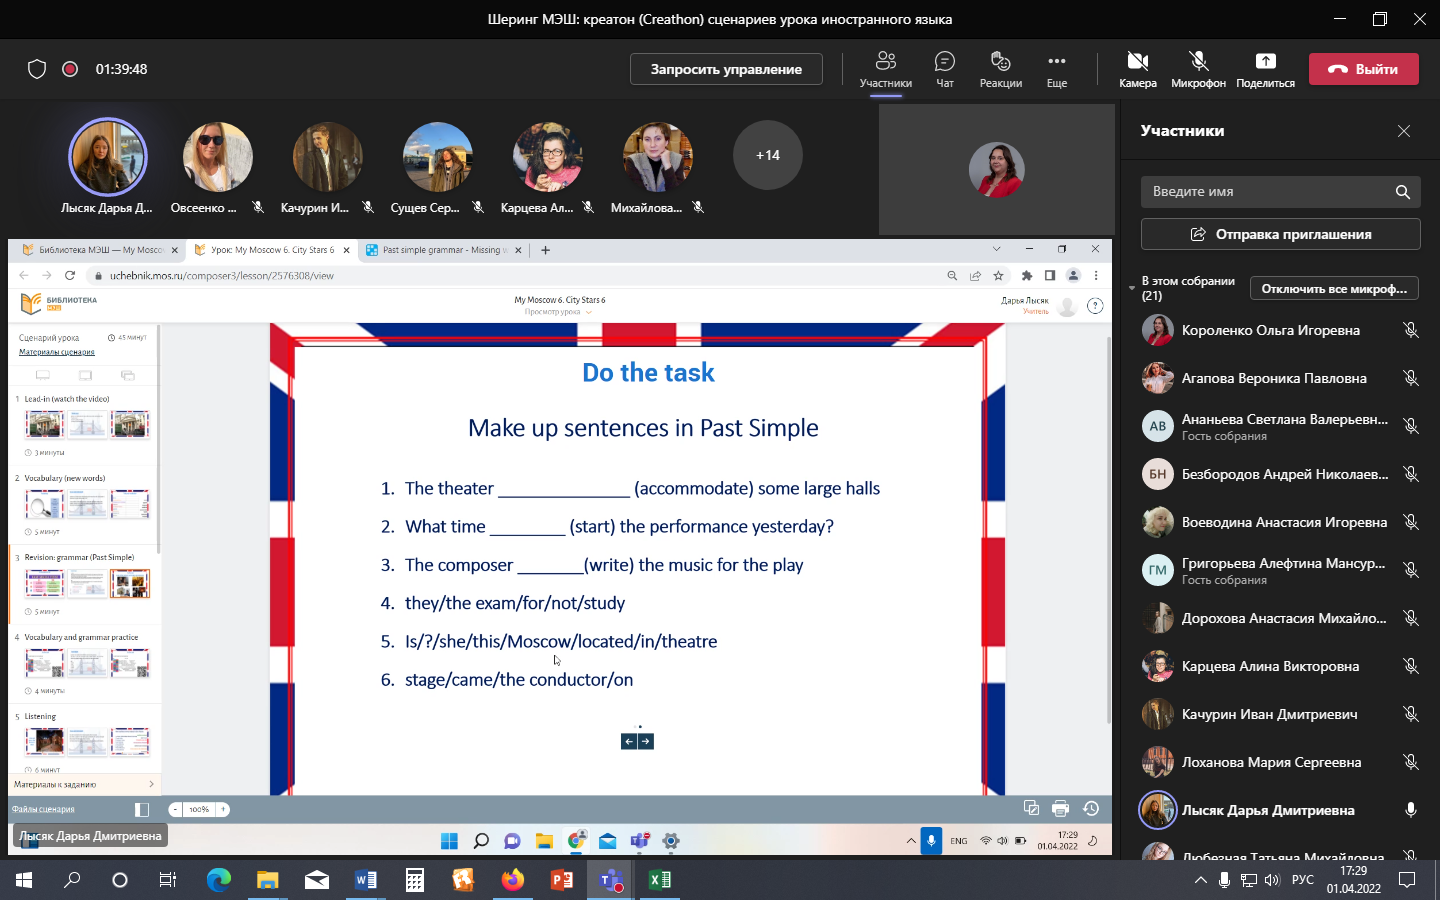The height and width of the screenshot is (900, 1440).
Task: Mute all microphones button
Action: (x=1333, y=289)
